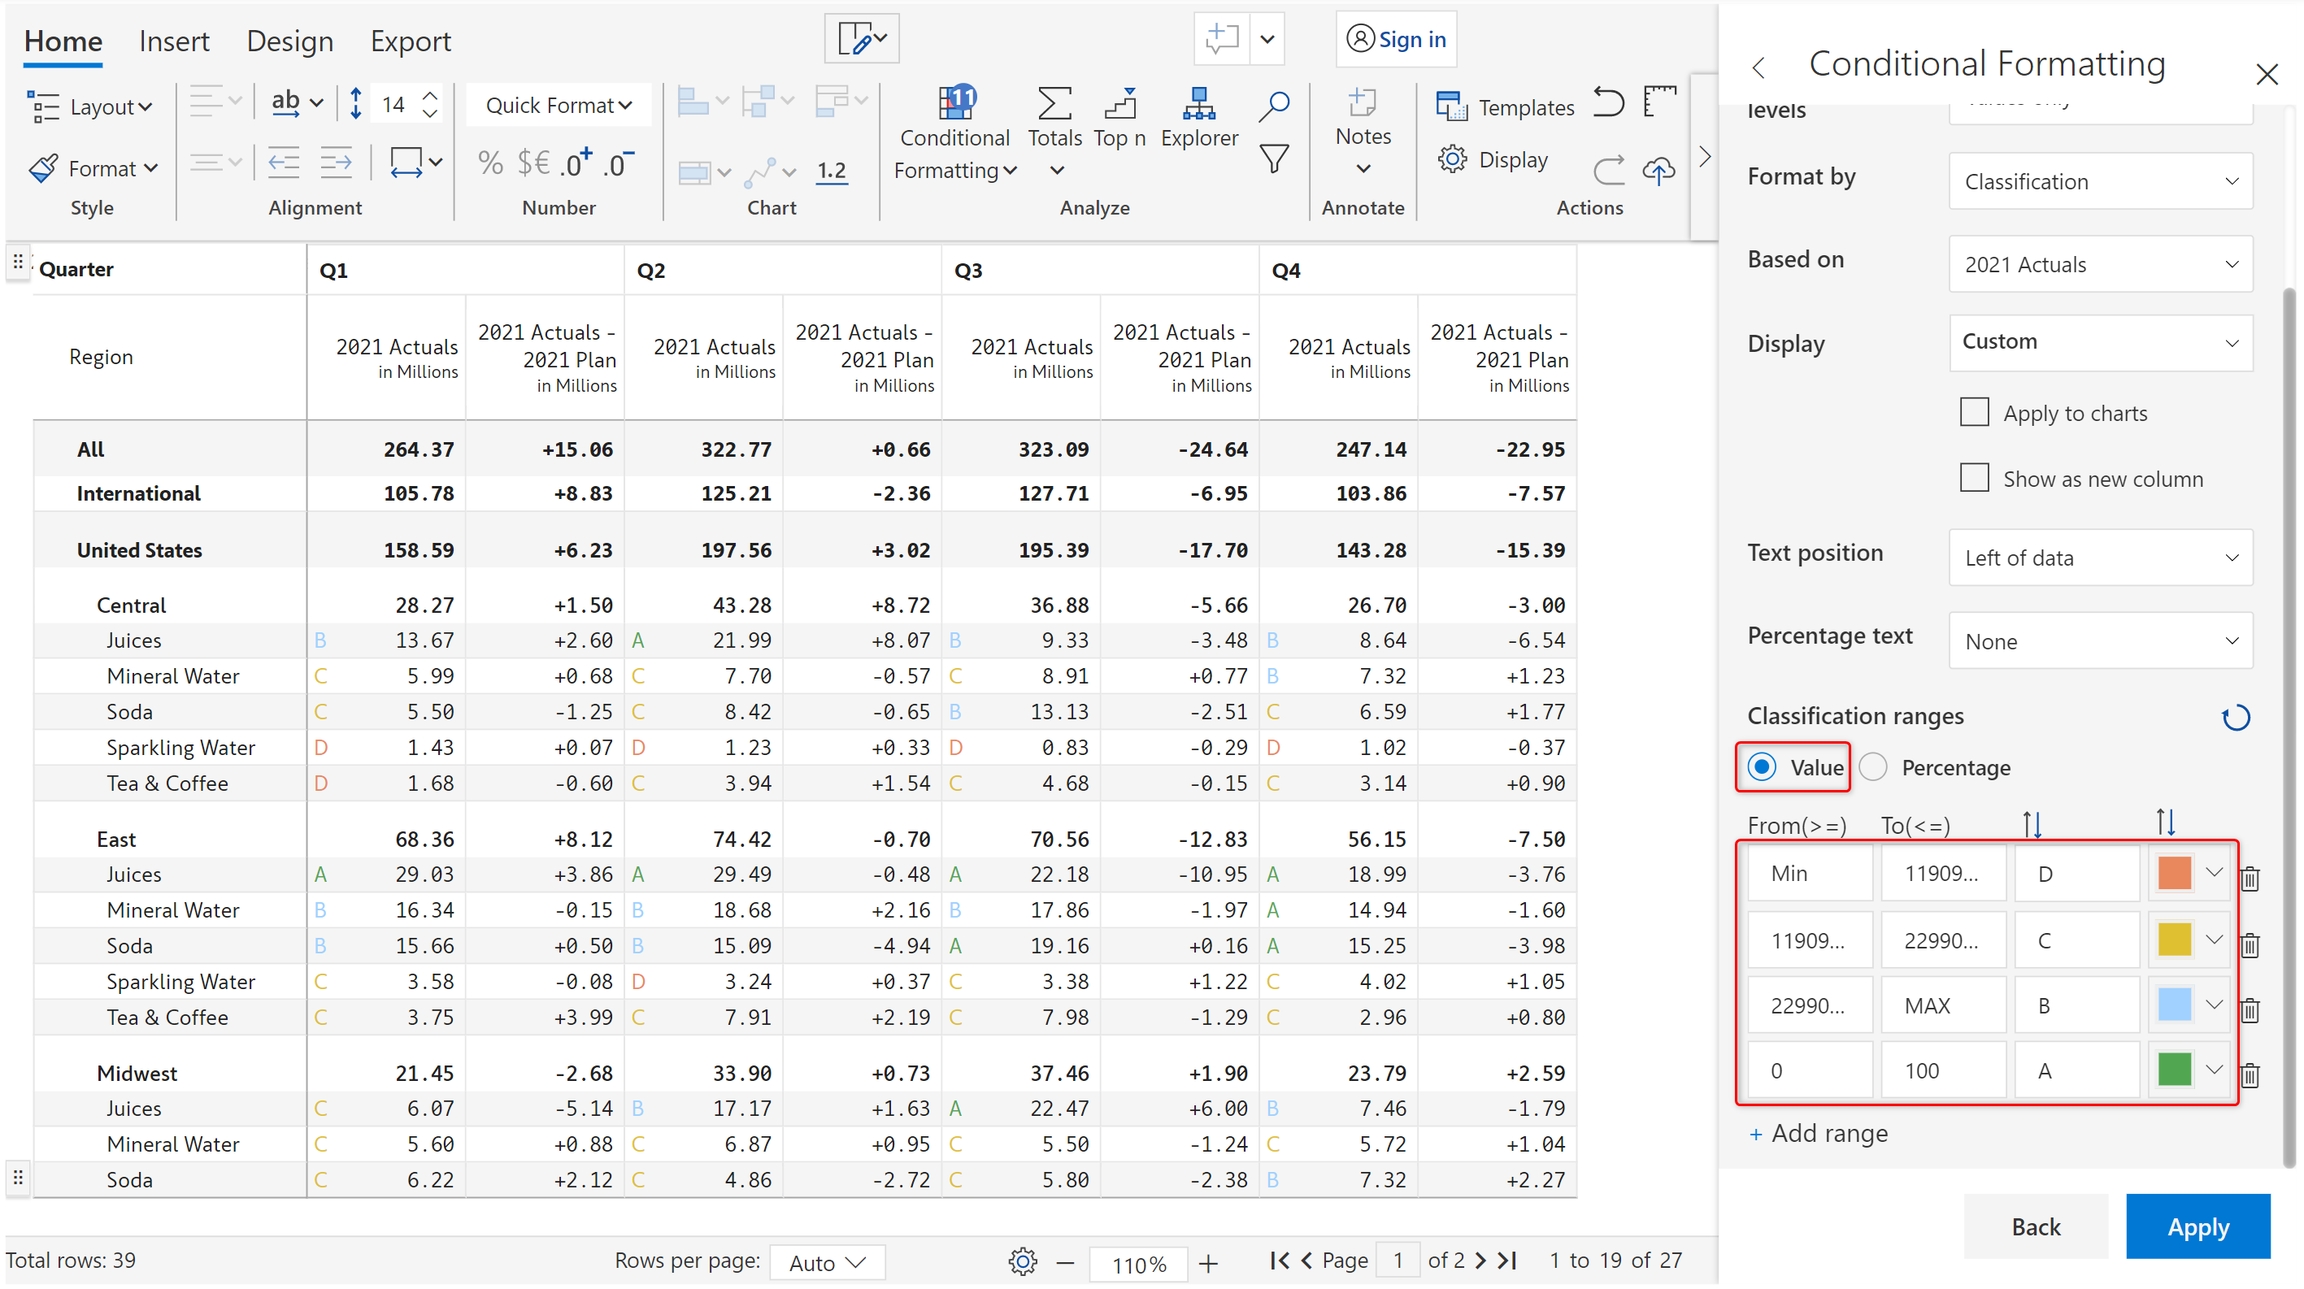Expand the Text position dropdown

2100,558
